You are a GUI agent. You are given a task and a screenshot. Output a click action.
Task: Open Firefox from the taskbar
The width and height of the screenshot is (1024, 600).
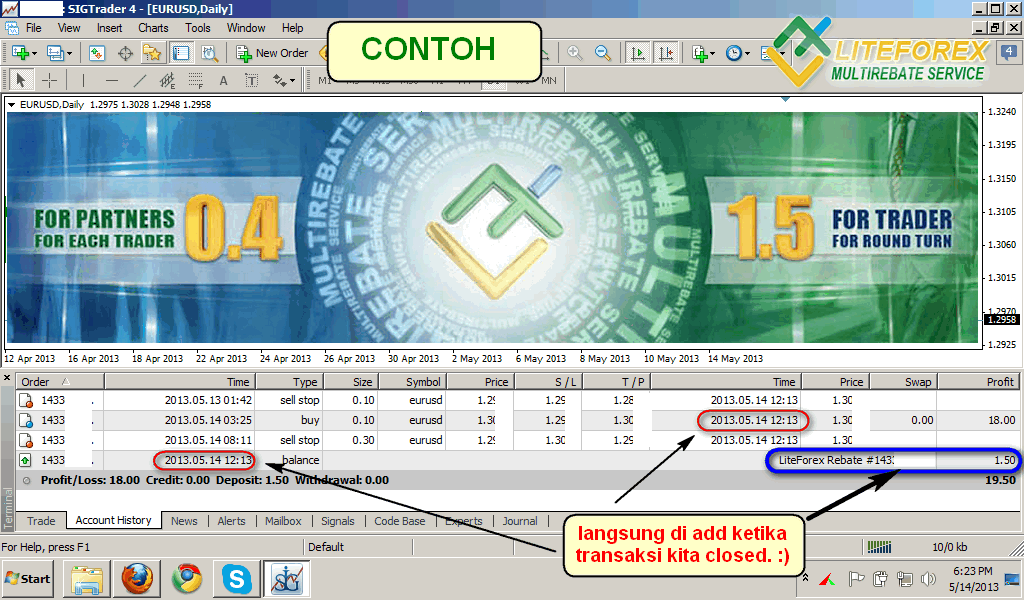[137, 578]
